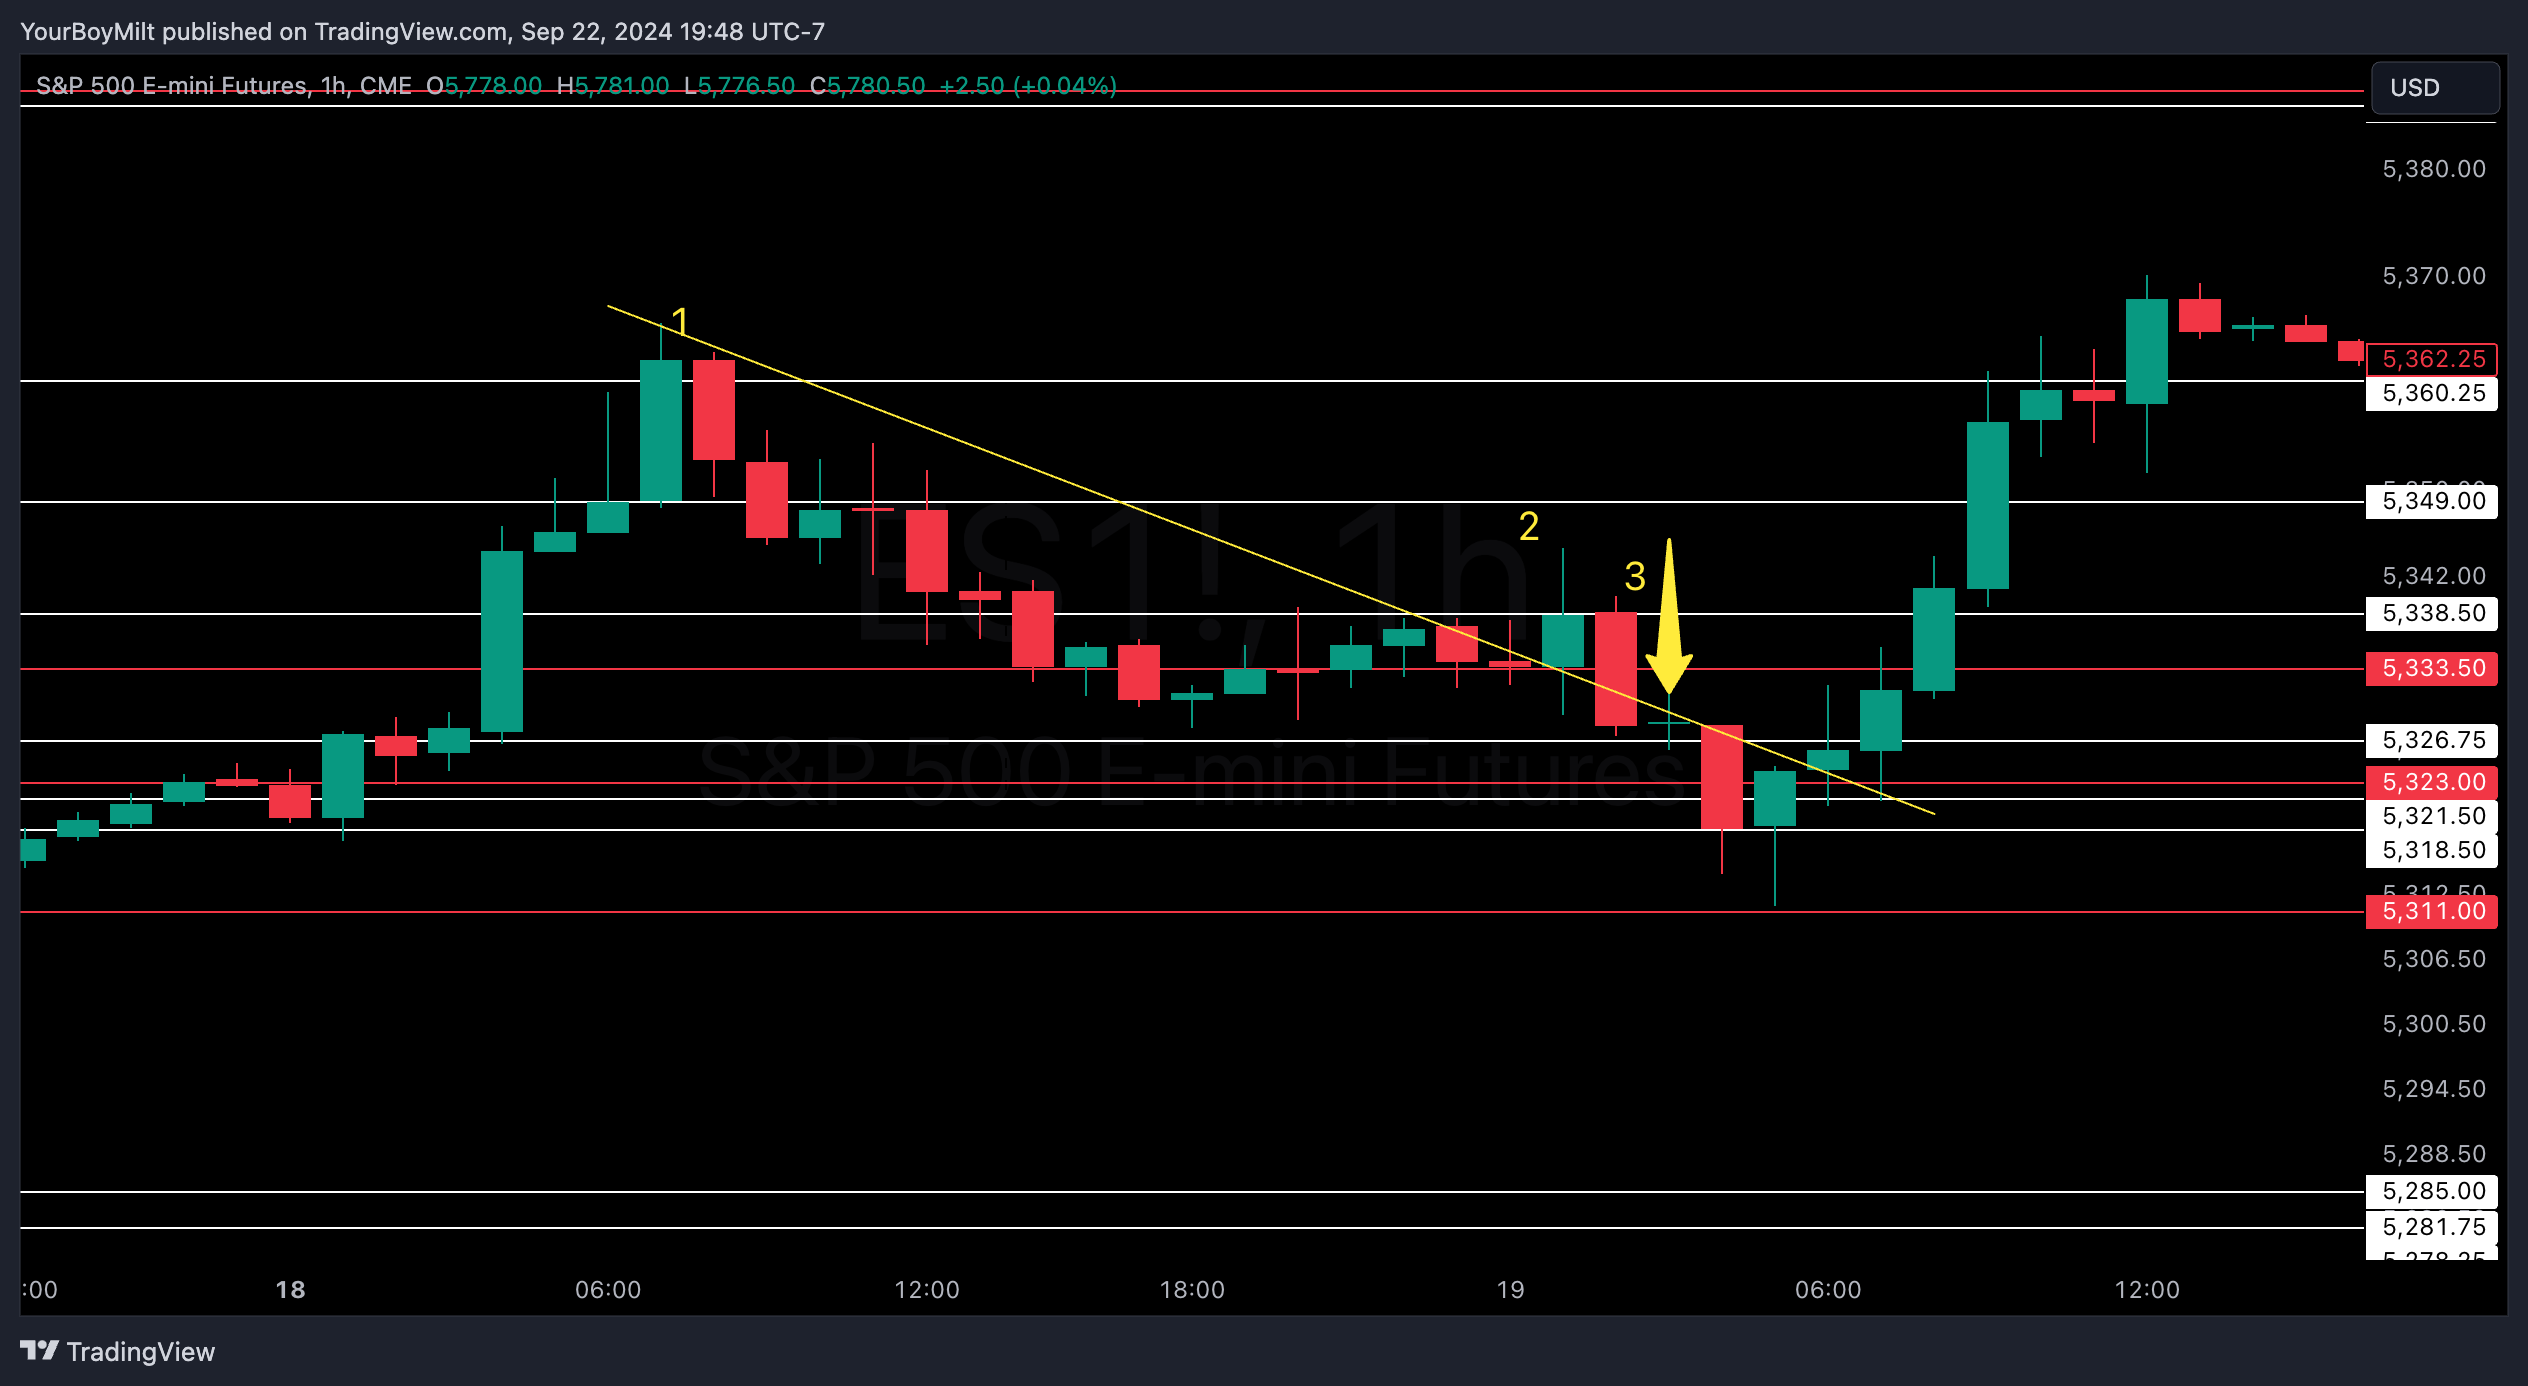The width and height of the screenshot is (2528, 1386).
Task: Click the 5,285.00 price level label
Action: tap(2432, 1191)
